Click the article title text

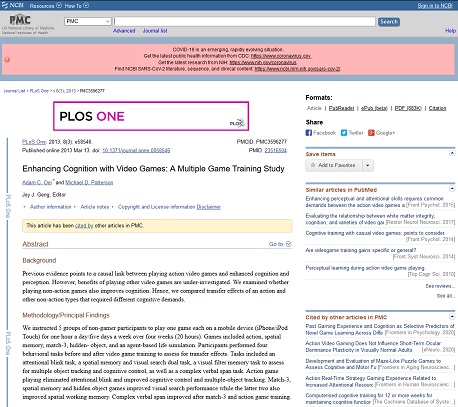pyautogui.click(x=153, y=169)
